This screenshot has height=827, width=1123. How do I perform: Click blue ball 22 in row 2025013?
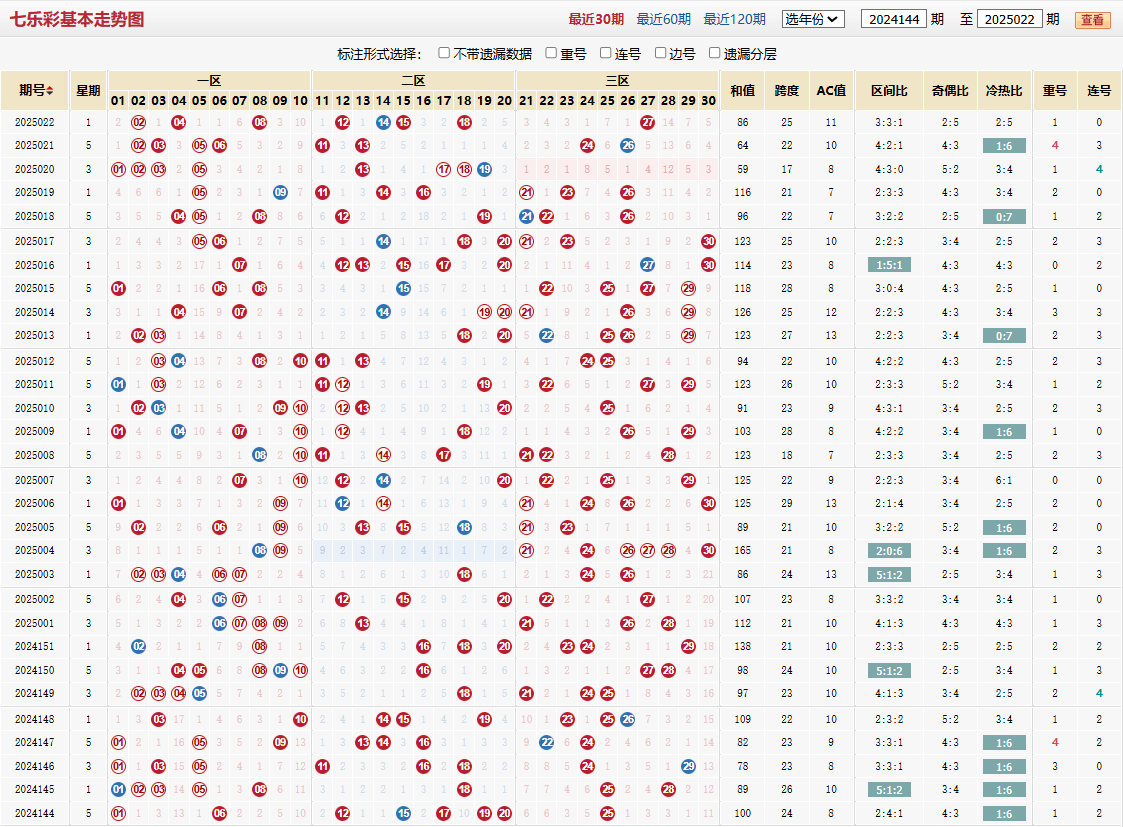pos(546,335)
